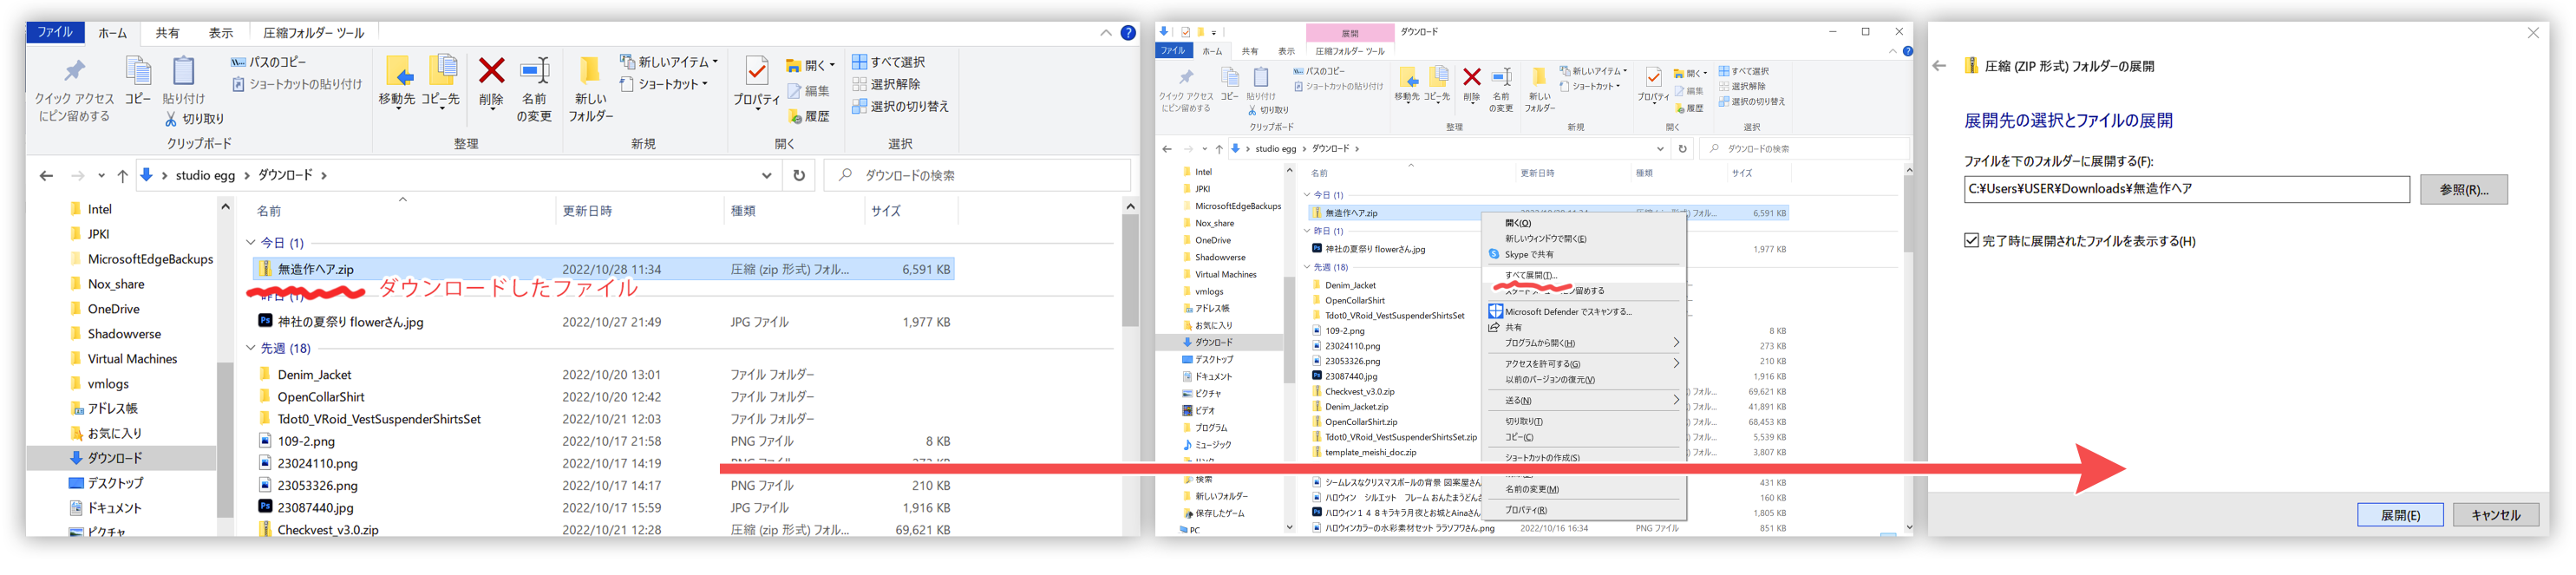Open the 共有 ribbon tab in left window
Screen dimensions: 2576x575
tap(167, 33)
